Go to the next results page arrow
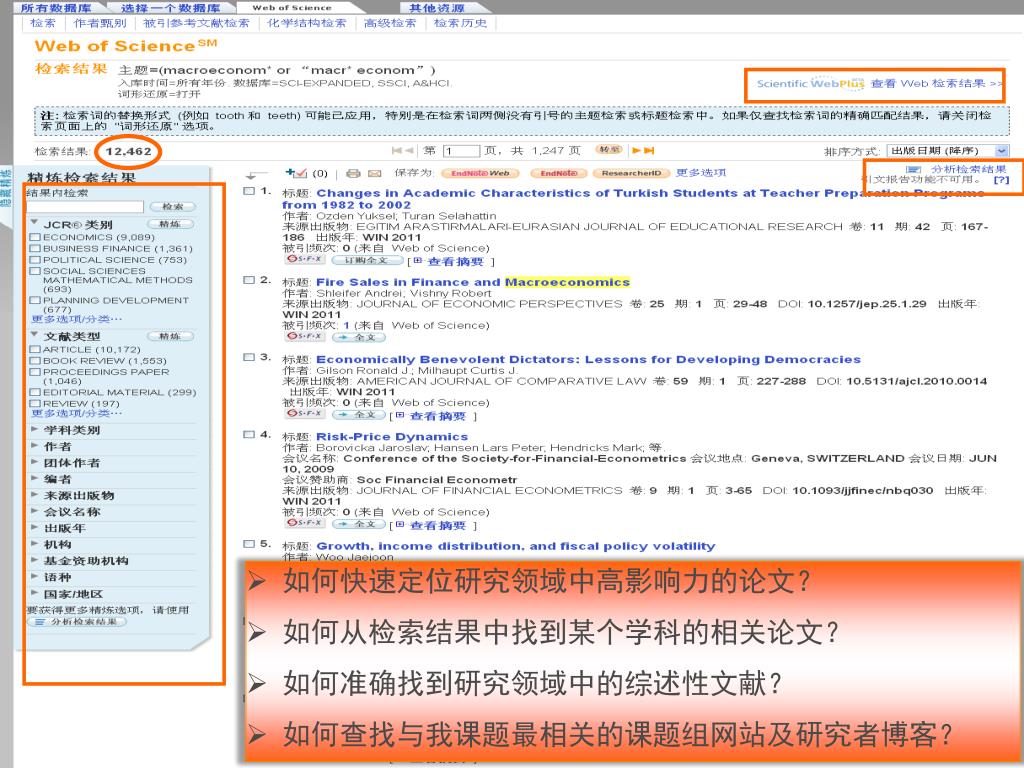The width and height of the screenshot is (1024, 768). point(636,150)
